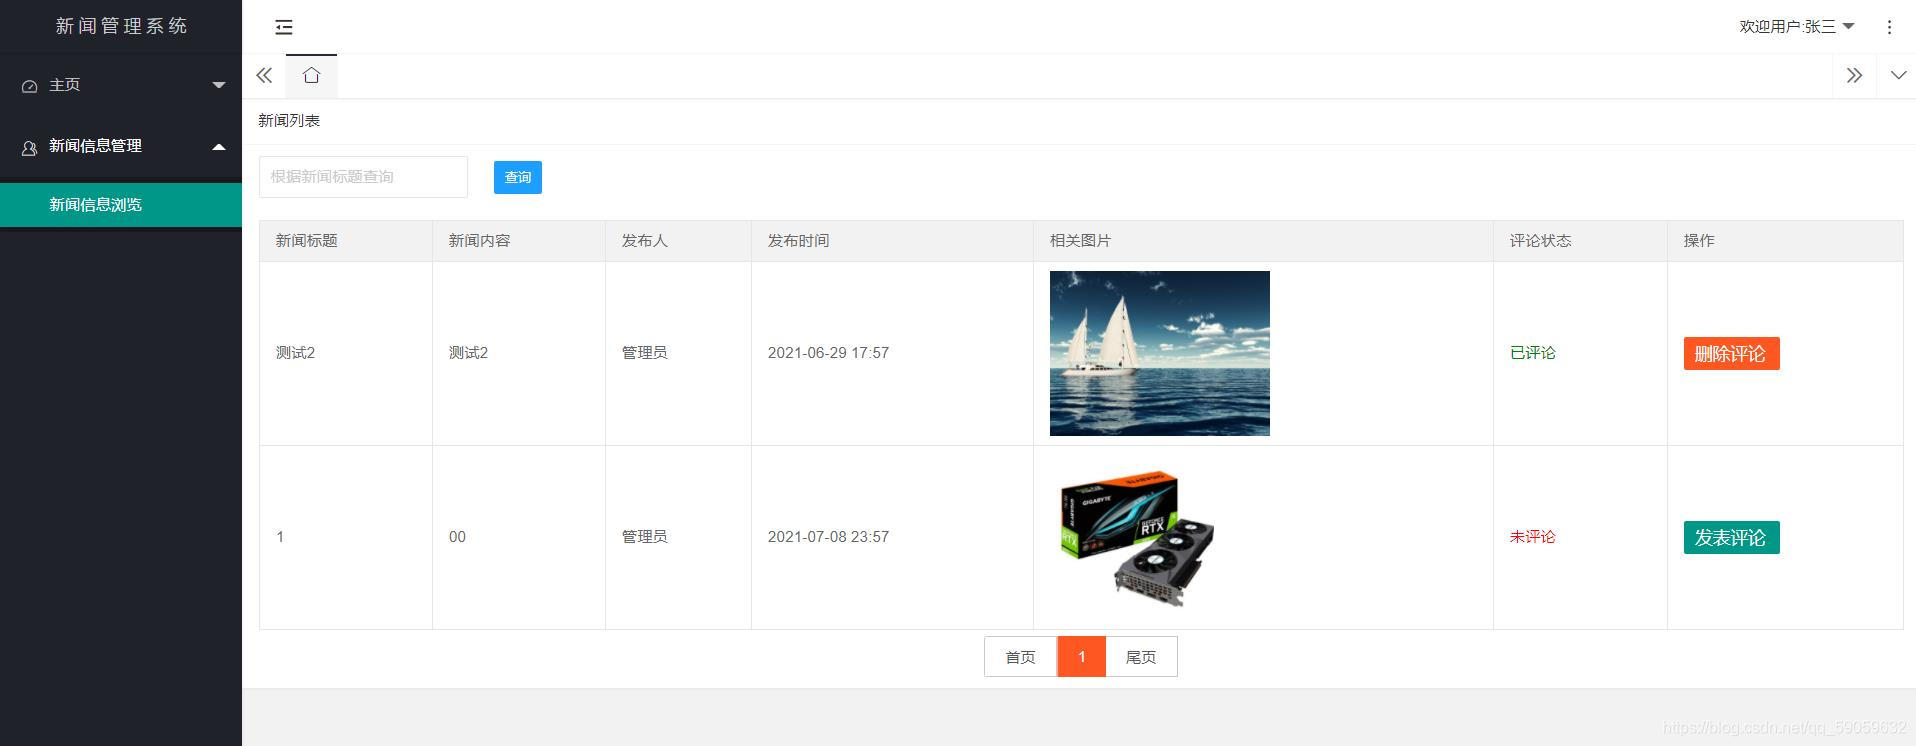Click 发表评论 for the unreviewed news
The image size is (1916, 746).
[1730, 538]
